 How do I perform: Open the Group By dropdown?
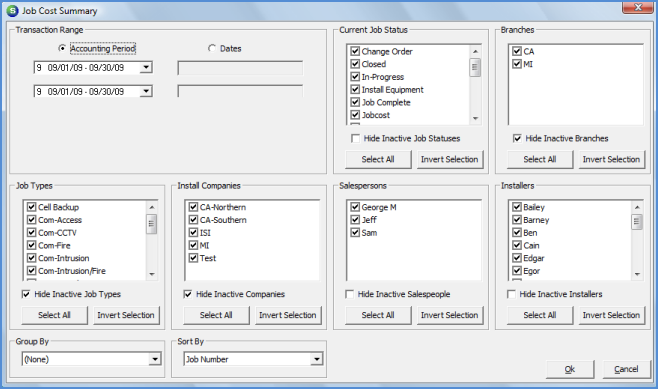click(155, 359)
